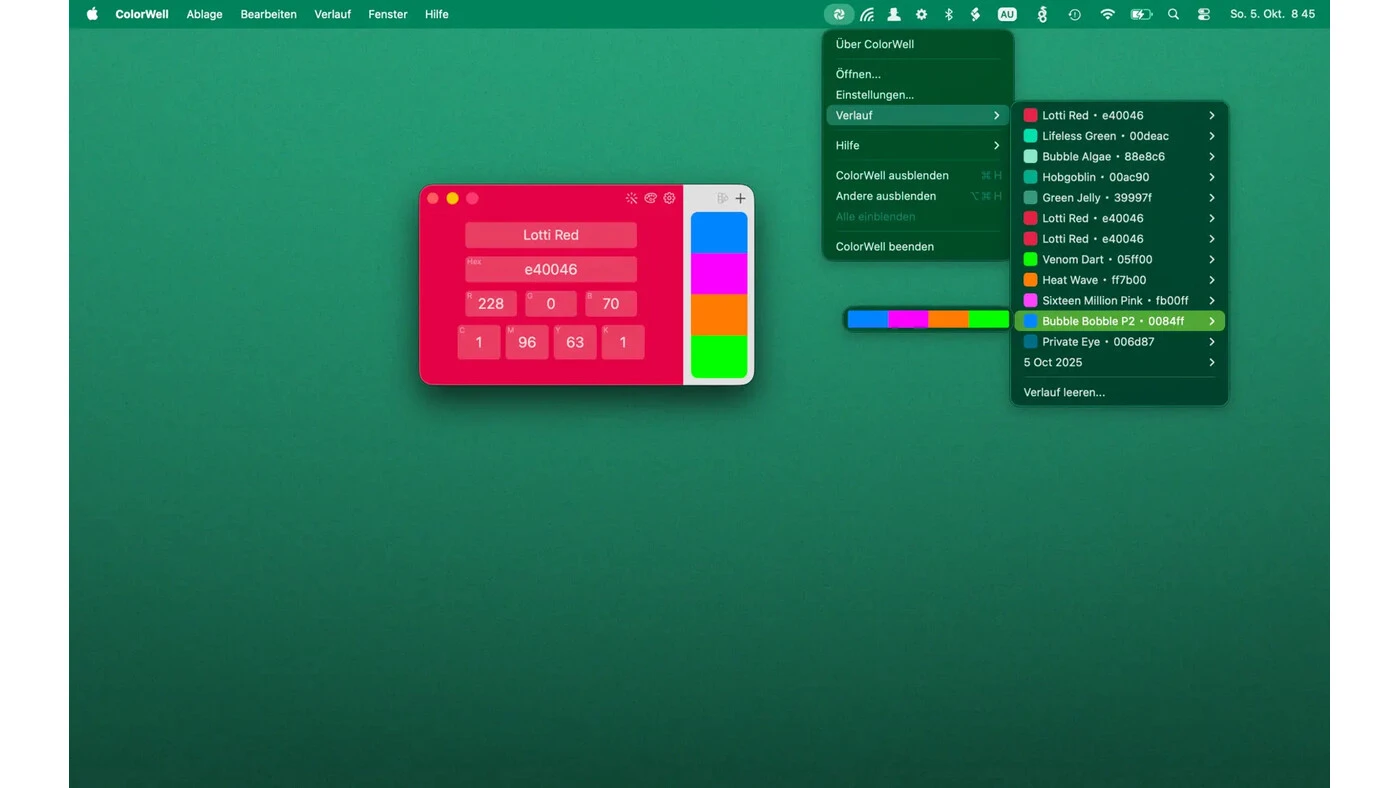Screen dimensions: 1400x788
Task: Click the M field showing 96
Action: pyautogui.click(x=527, y=342)
